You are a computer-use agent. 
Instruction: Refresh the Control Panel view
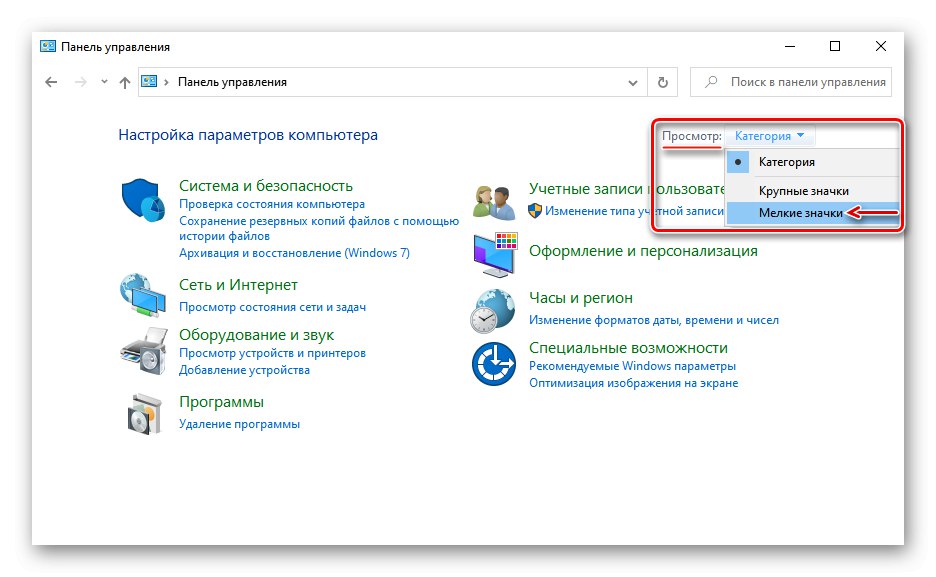point(663,82)
